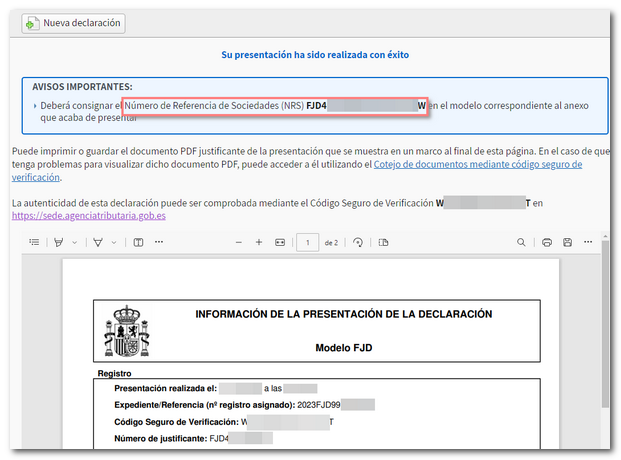Click the "Expediente/Referencia" line in the PDF
Viewport: 621px width, 460px height.
[244, 405]
